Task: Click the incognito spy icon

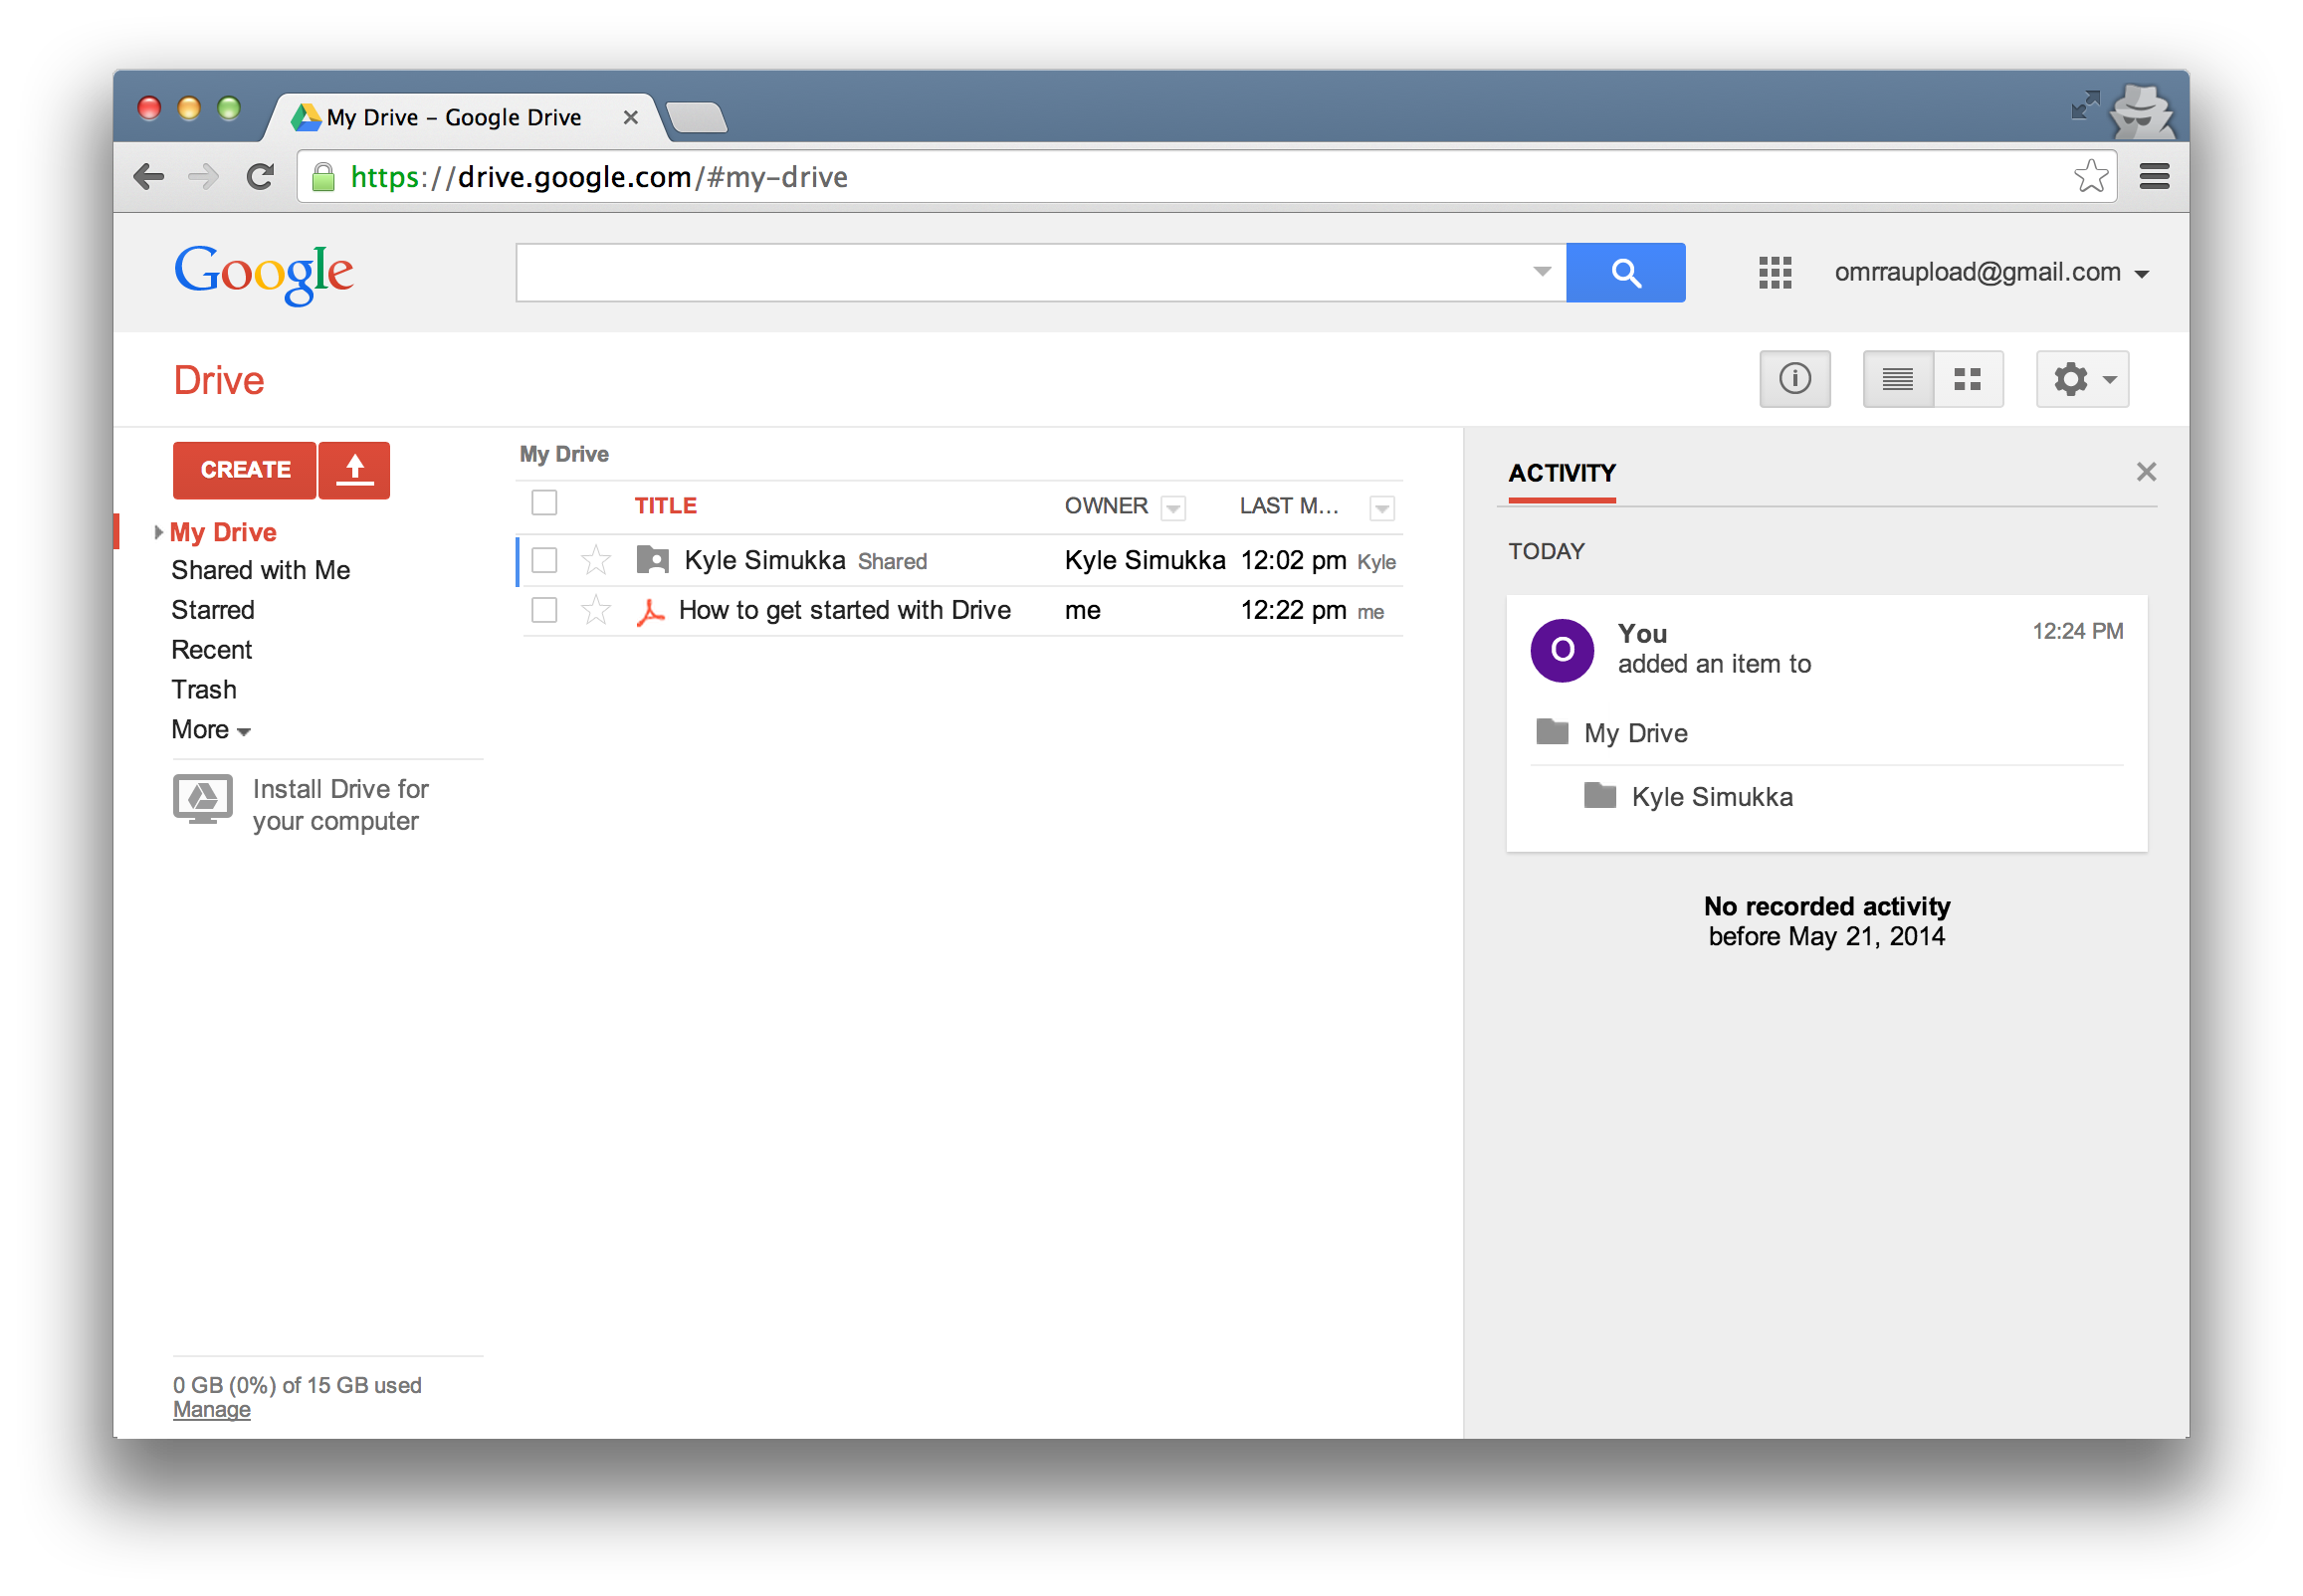Action: (2142, 110)
